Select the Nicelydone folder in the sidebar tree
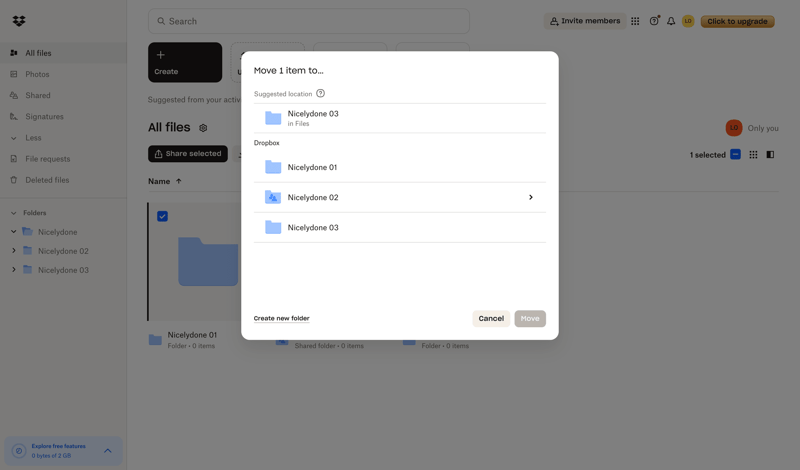800x470 pixels. tap(58, 232)
